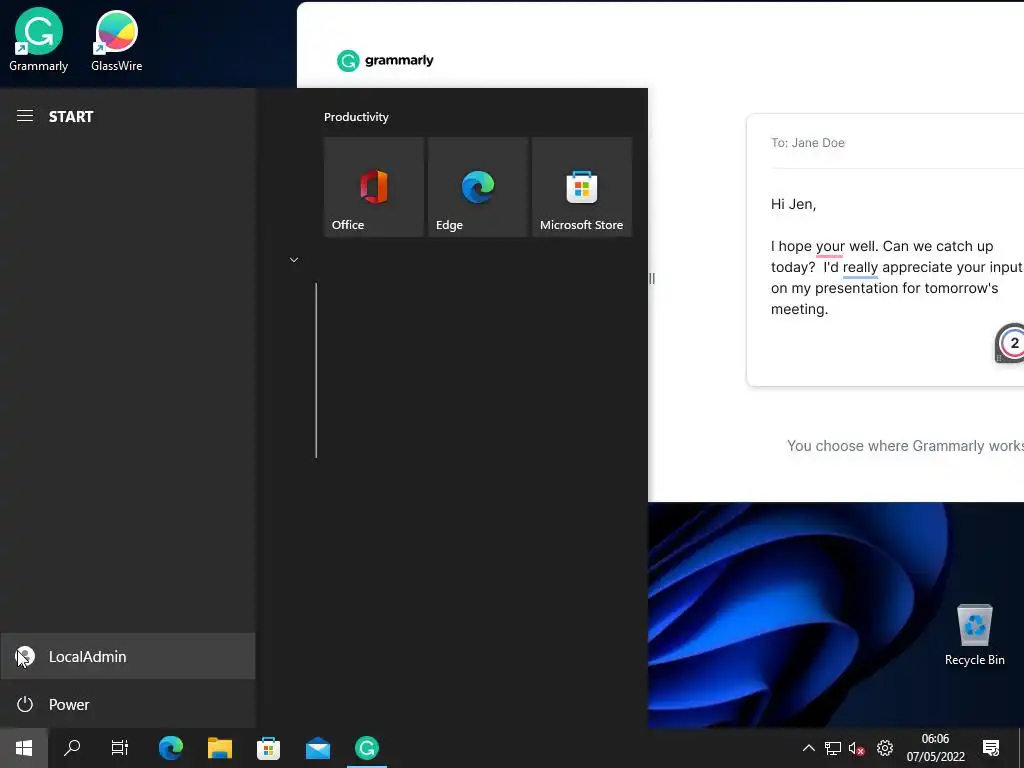Open taskbar Search magnifier
Screen dimensions: 1024x768
pos(72,748)
